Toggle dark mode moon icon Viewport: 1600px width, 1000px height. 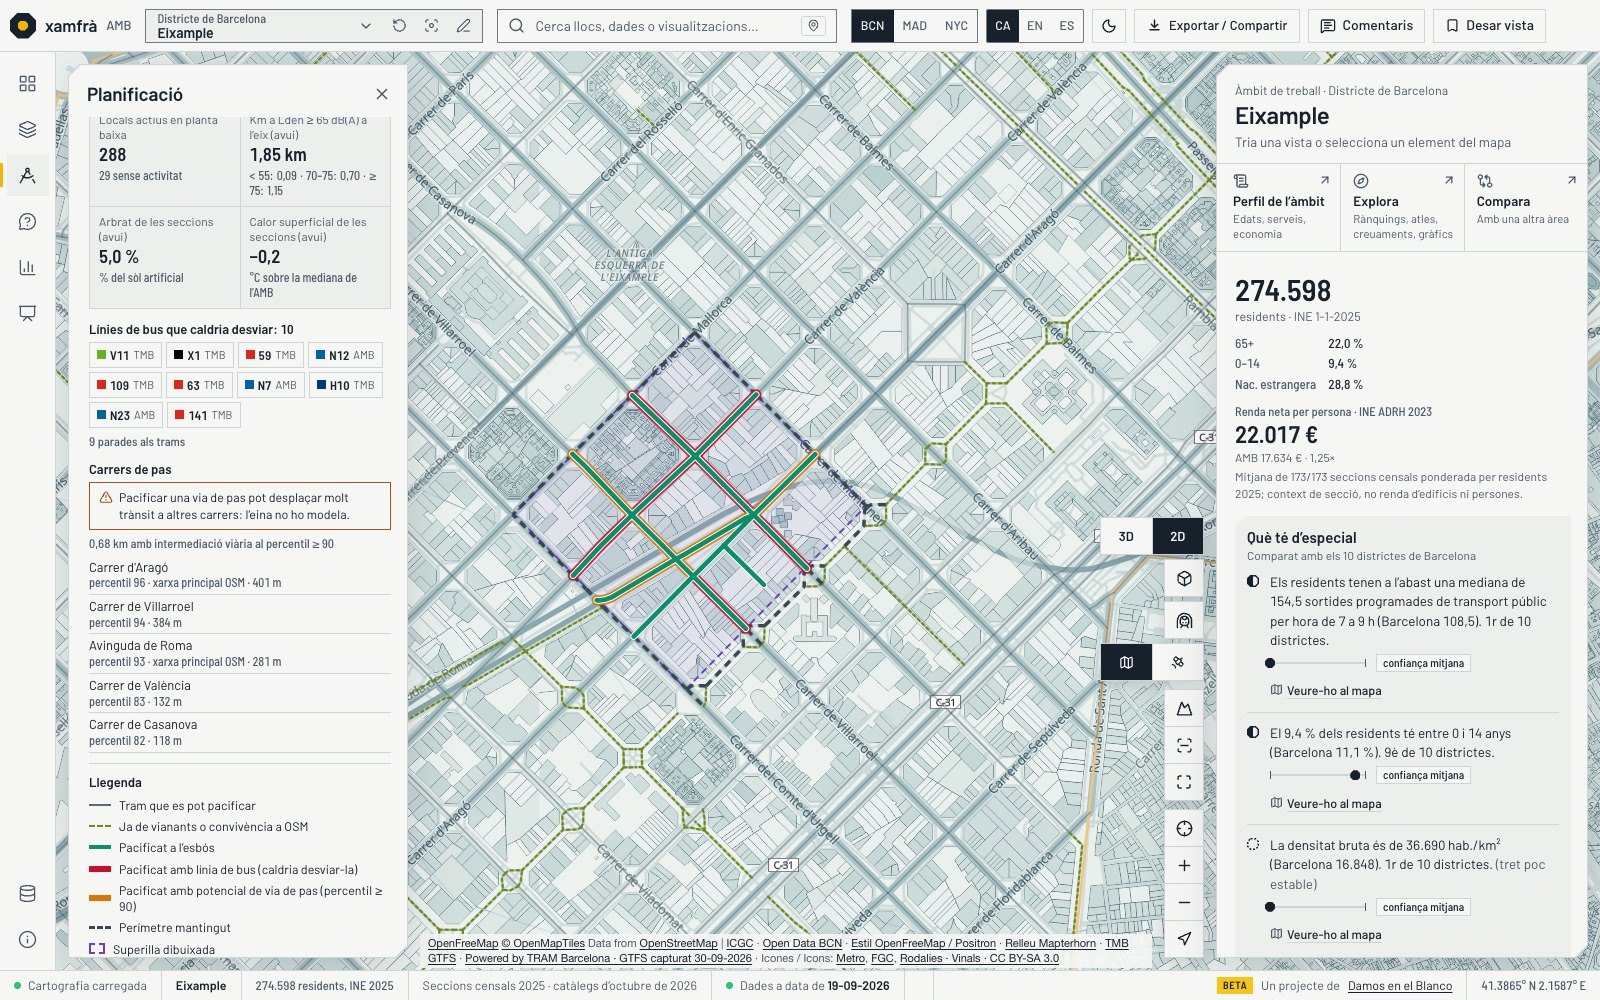[x=1109, y=26]
